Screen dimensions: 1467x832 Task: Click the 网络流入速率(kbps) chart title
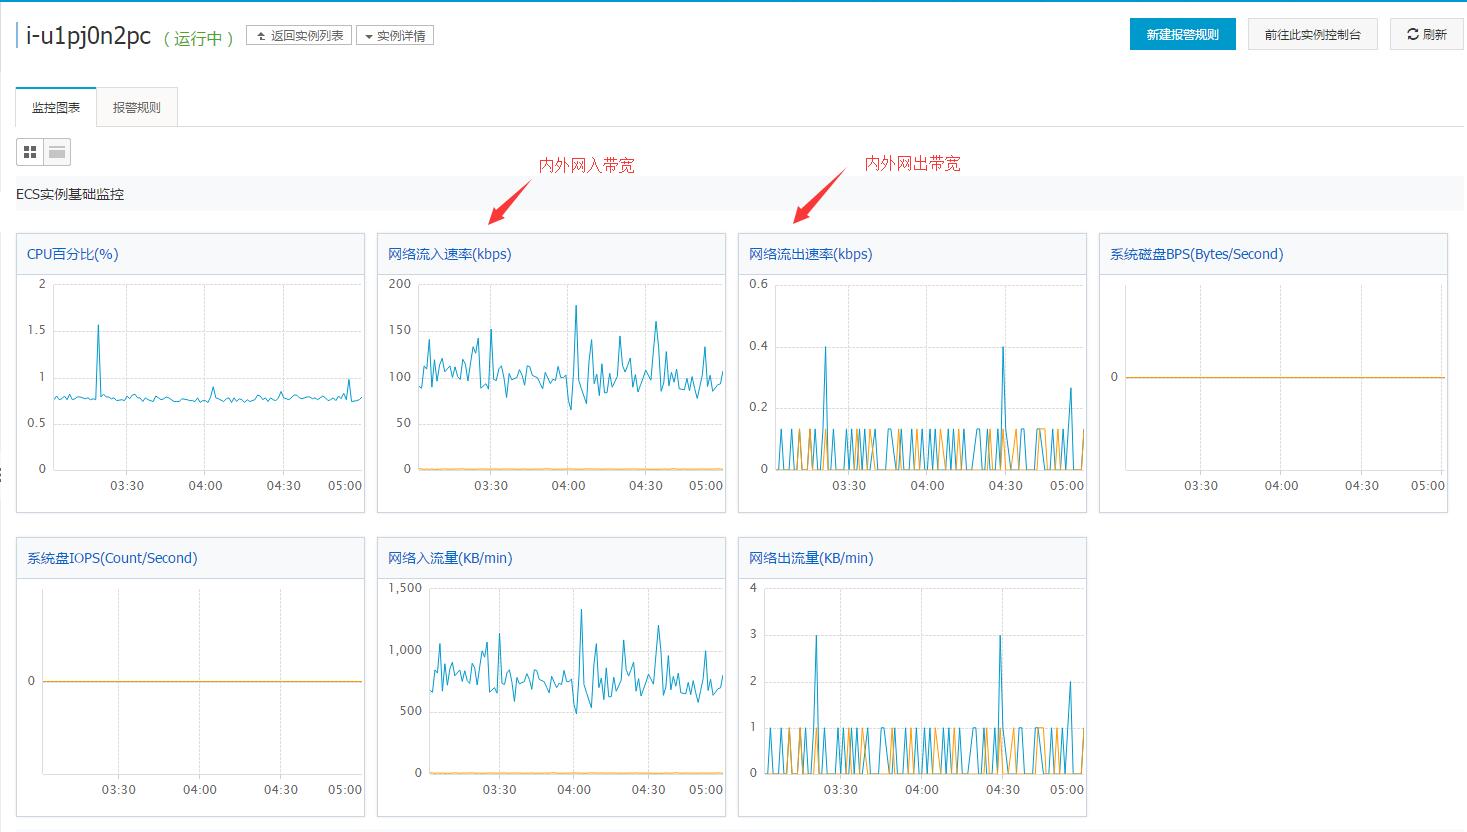tap(450, 254)
